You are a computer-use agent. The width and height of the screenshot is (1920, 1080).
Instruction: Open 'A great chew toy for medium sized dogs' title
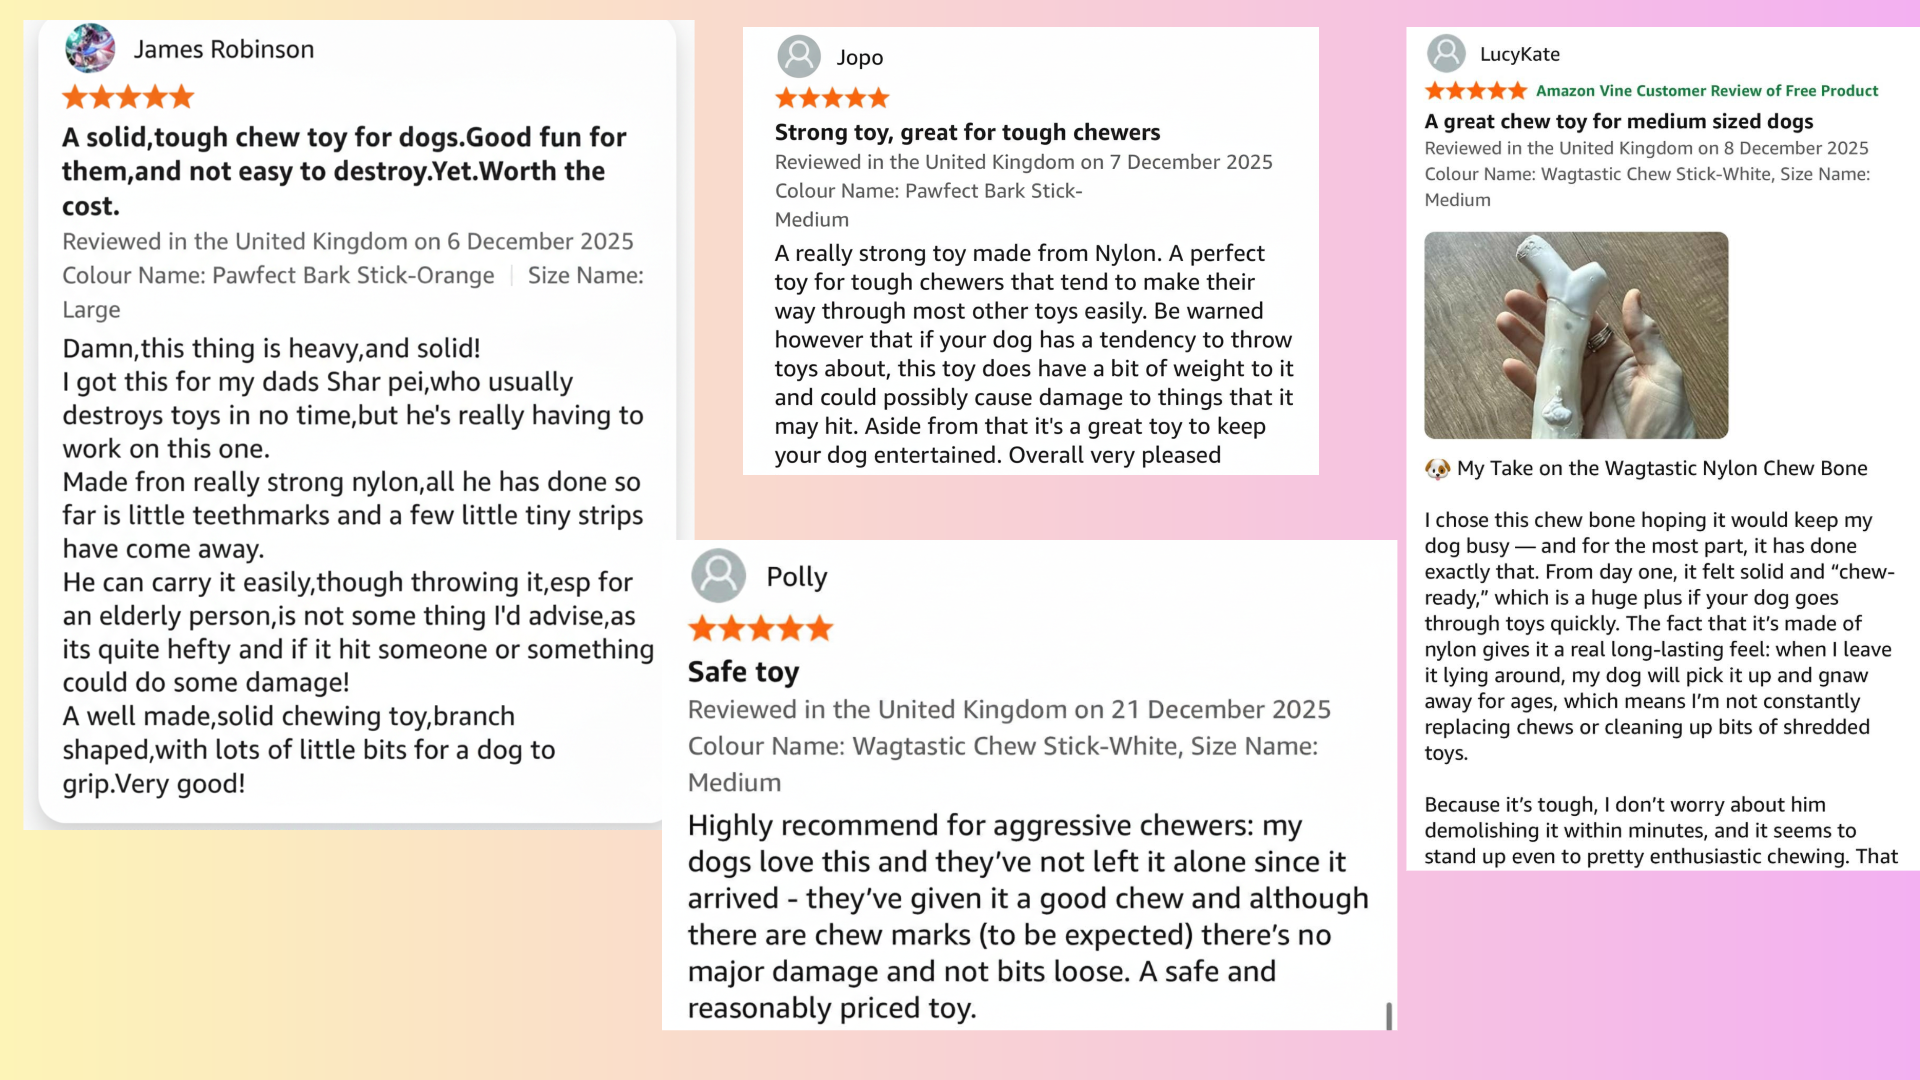[1618, 121]
